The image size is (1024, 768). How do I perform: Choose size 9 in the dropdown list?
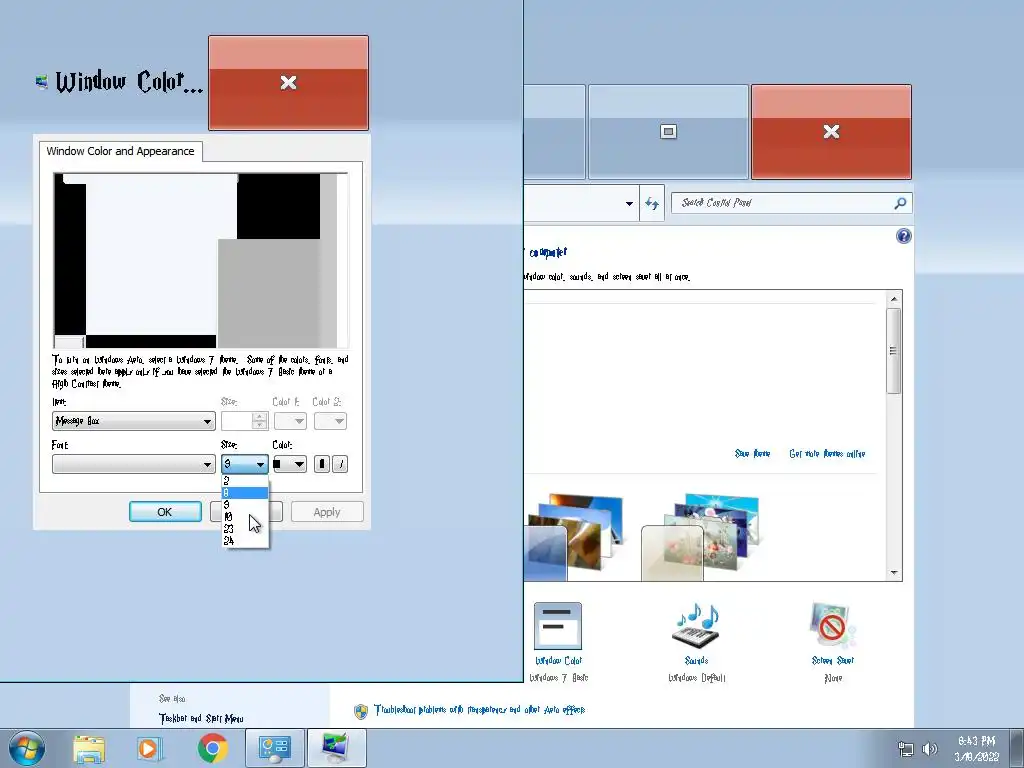click(245, 505)
